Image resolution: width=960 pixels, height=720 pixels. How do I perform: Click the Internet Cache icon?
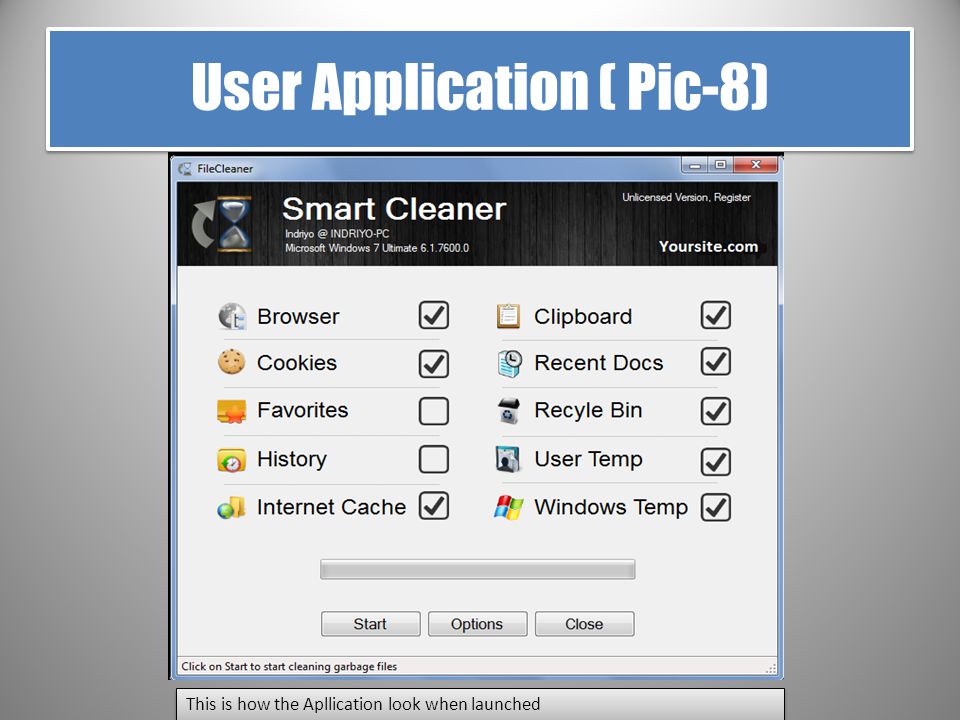tap(231, 508)
